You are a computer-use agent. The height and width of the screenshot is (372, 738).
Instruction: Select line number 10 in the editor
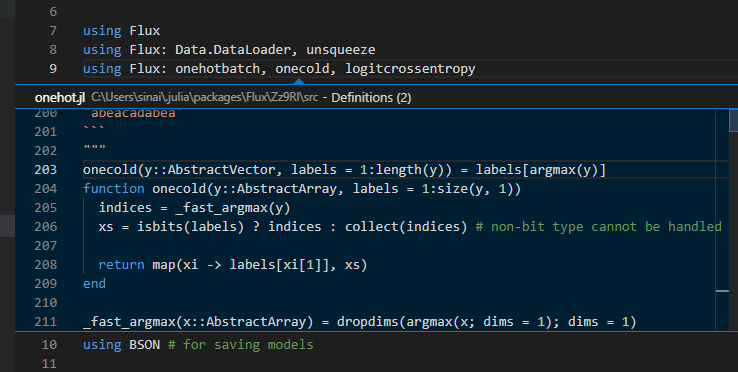tap(49, 345)
